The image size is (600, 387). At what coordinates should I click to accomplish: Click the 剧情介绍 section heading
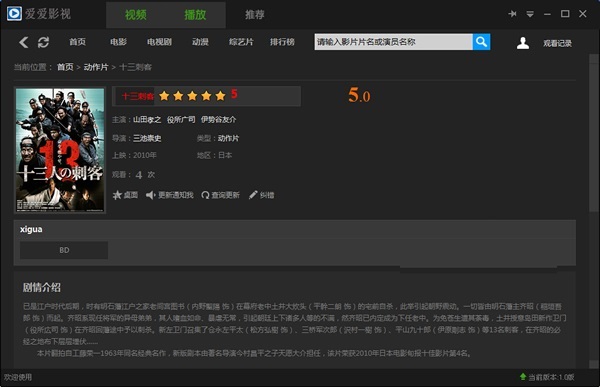42,287
